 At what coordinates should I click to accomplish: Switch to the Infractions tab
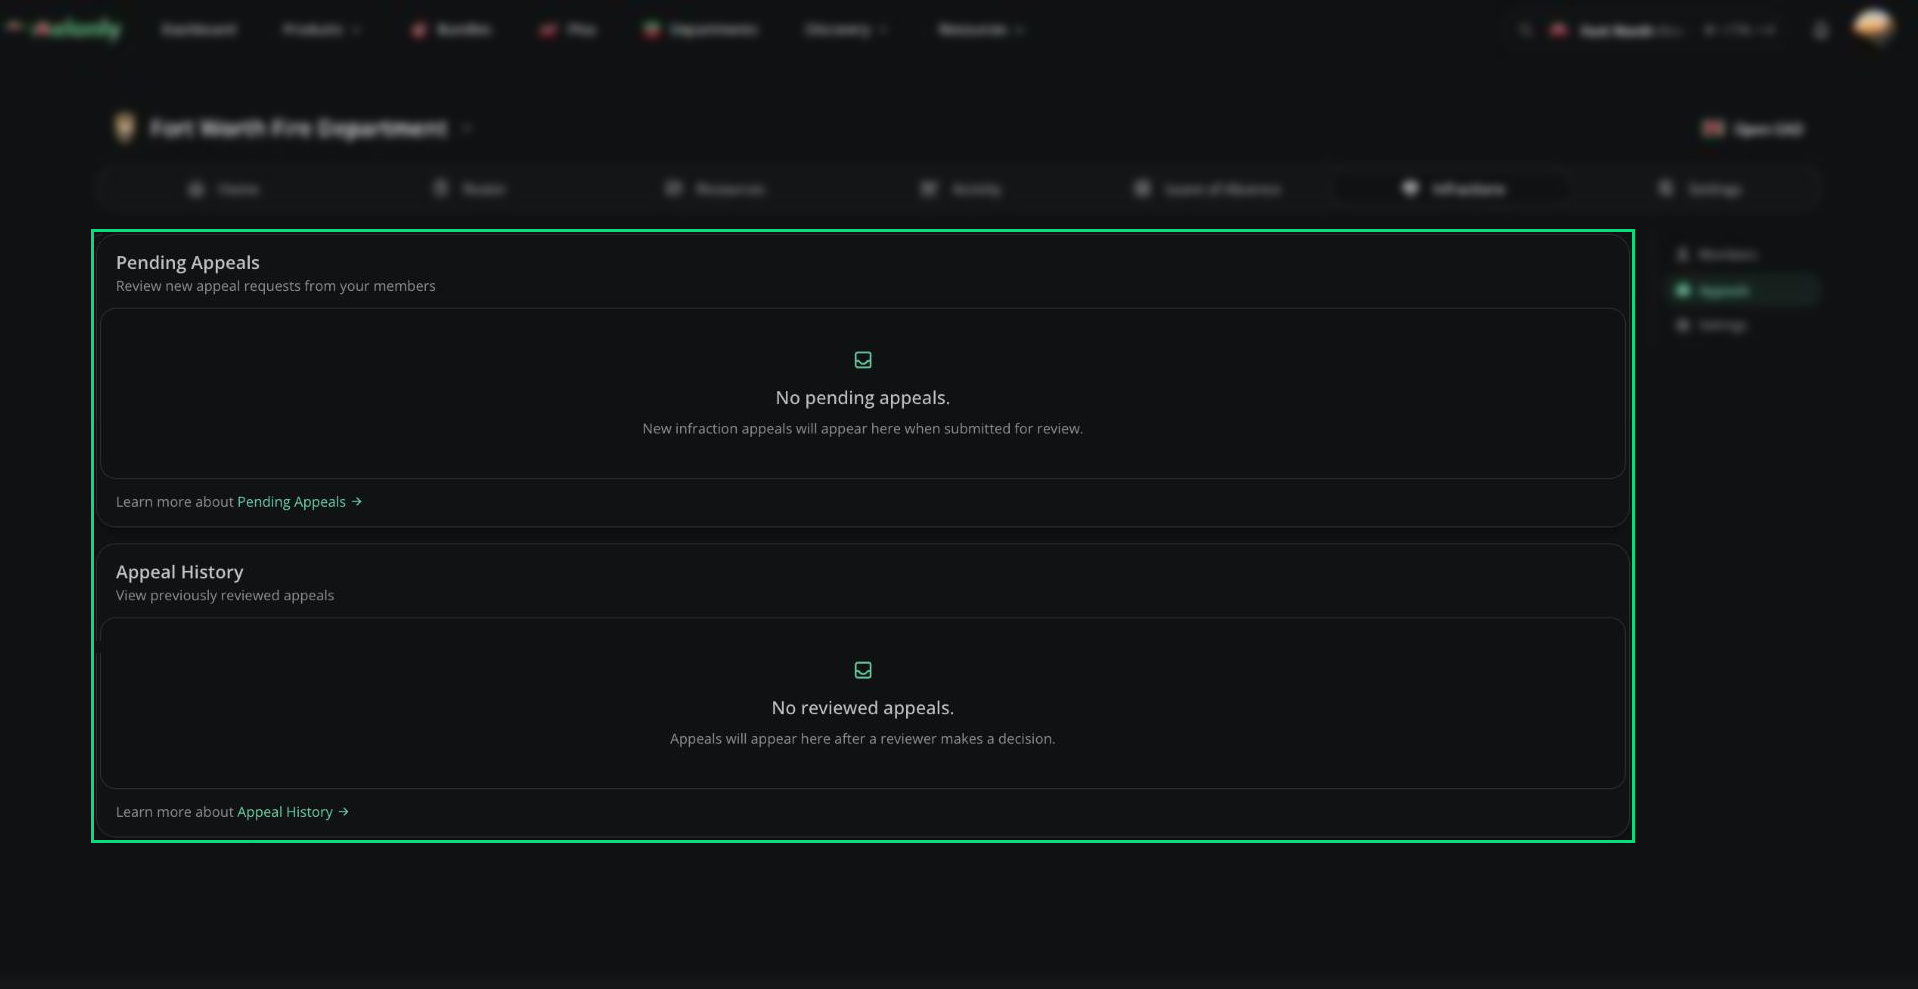coord(1455,189)
